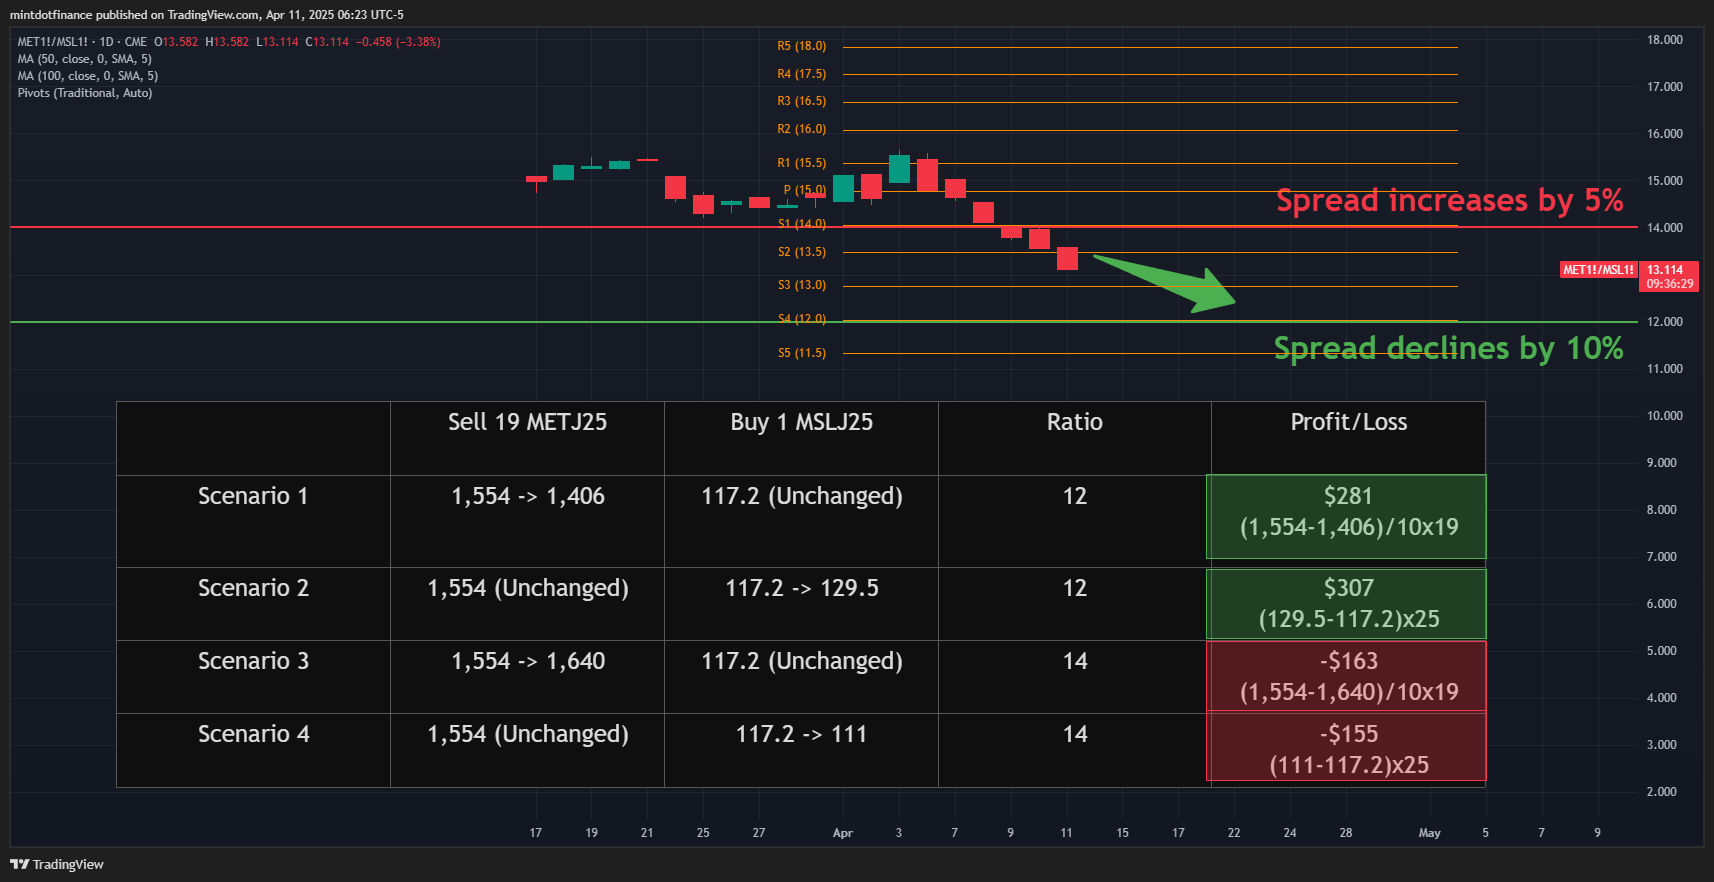Click the S5 (11.5) pivot label
This screenshot has width=1714, height=882.
point(802,353)
